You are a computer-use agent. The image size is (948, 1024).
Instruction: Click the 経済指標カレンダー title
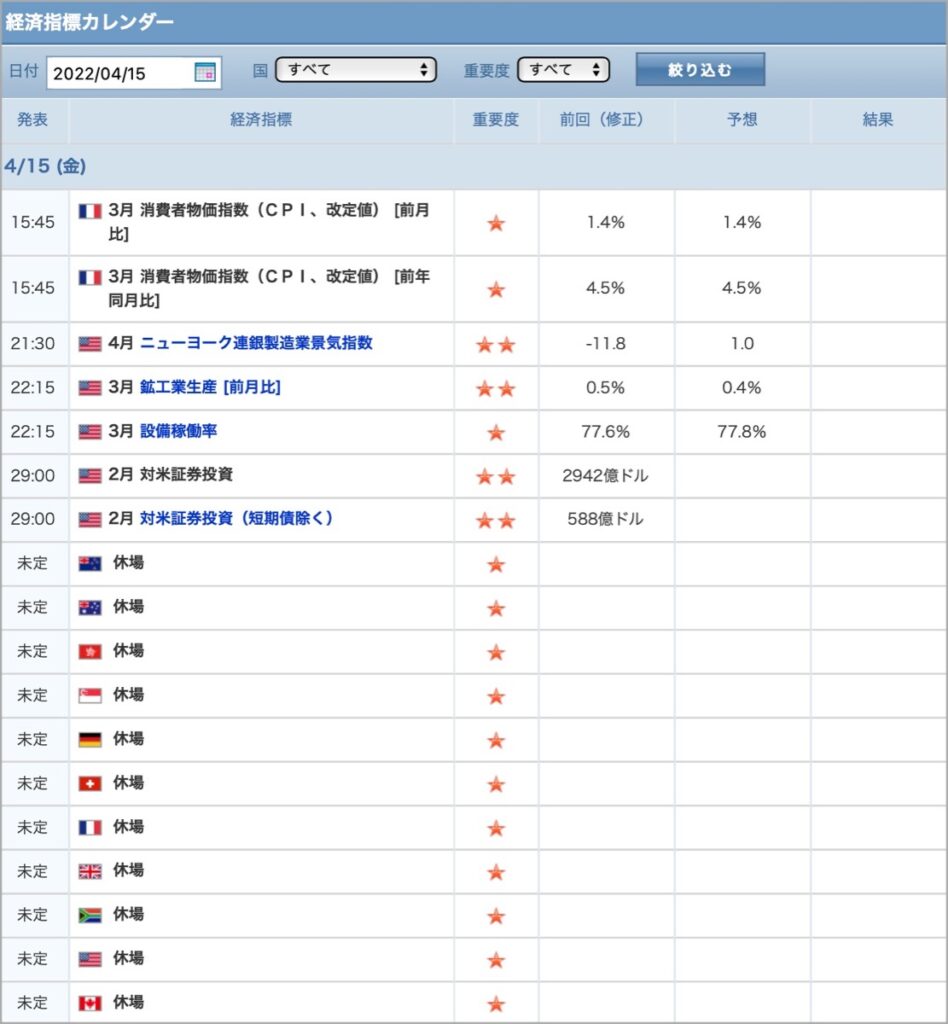[x=89, y=22]
